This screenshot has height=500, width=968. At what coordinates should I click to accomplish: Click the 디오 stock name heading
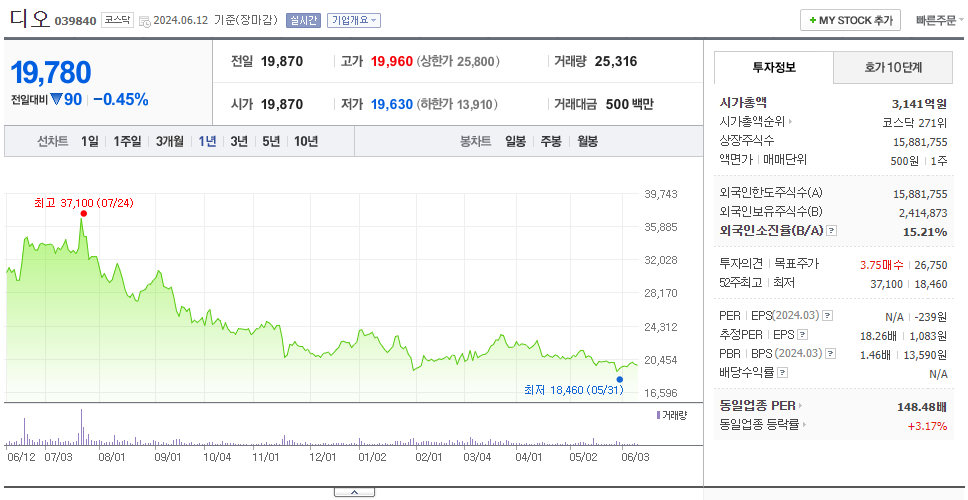click(x=30, y=19)
